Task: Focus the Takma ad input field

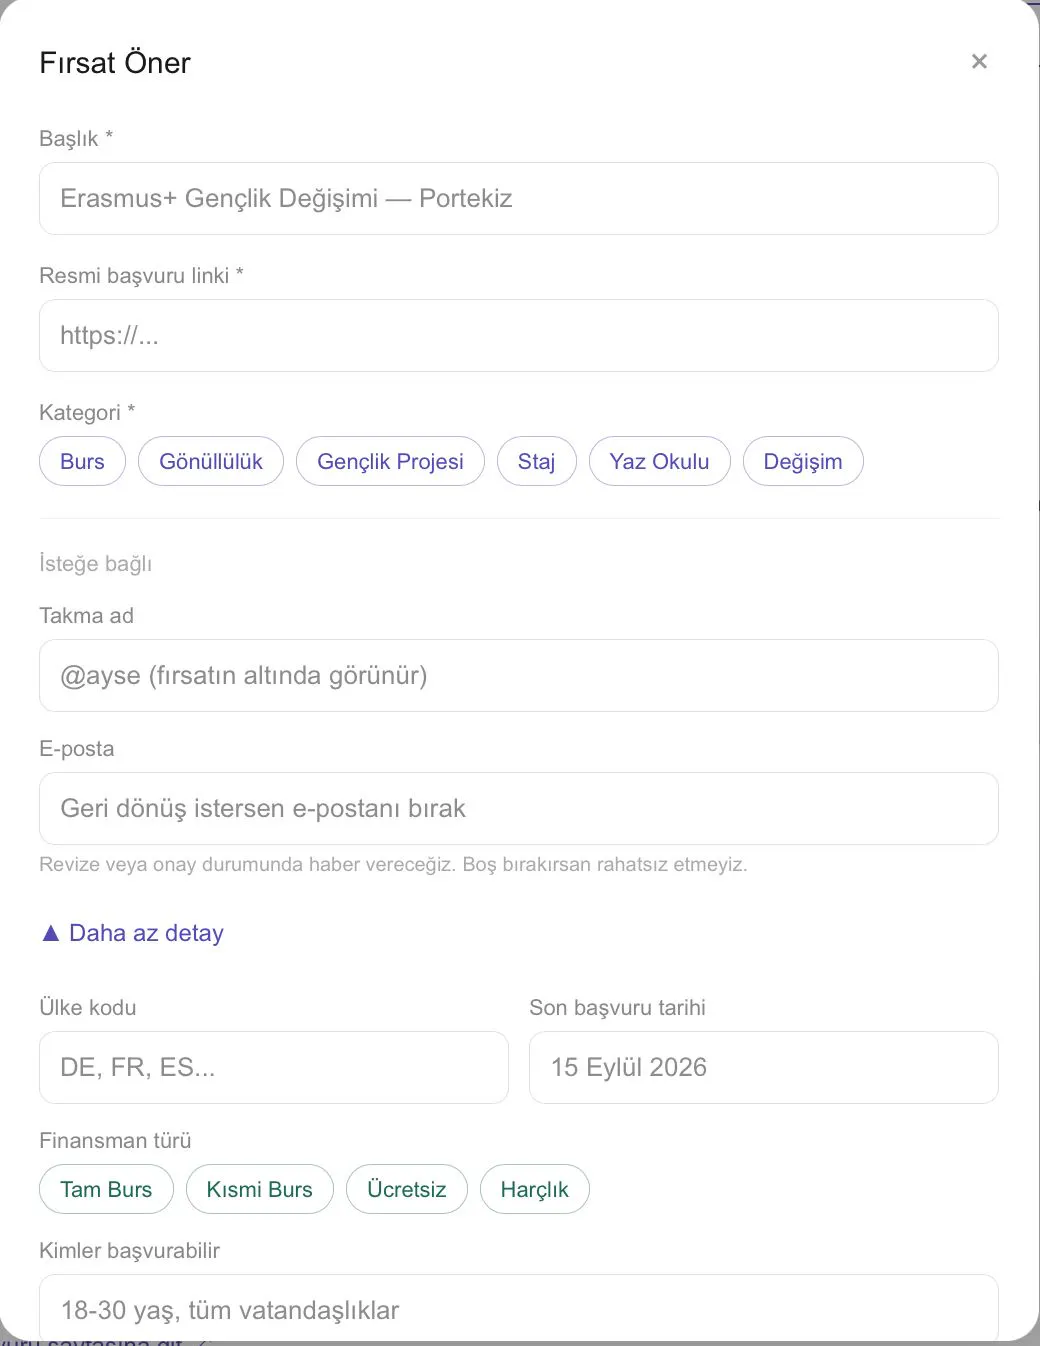Action: point(519,675)
